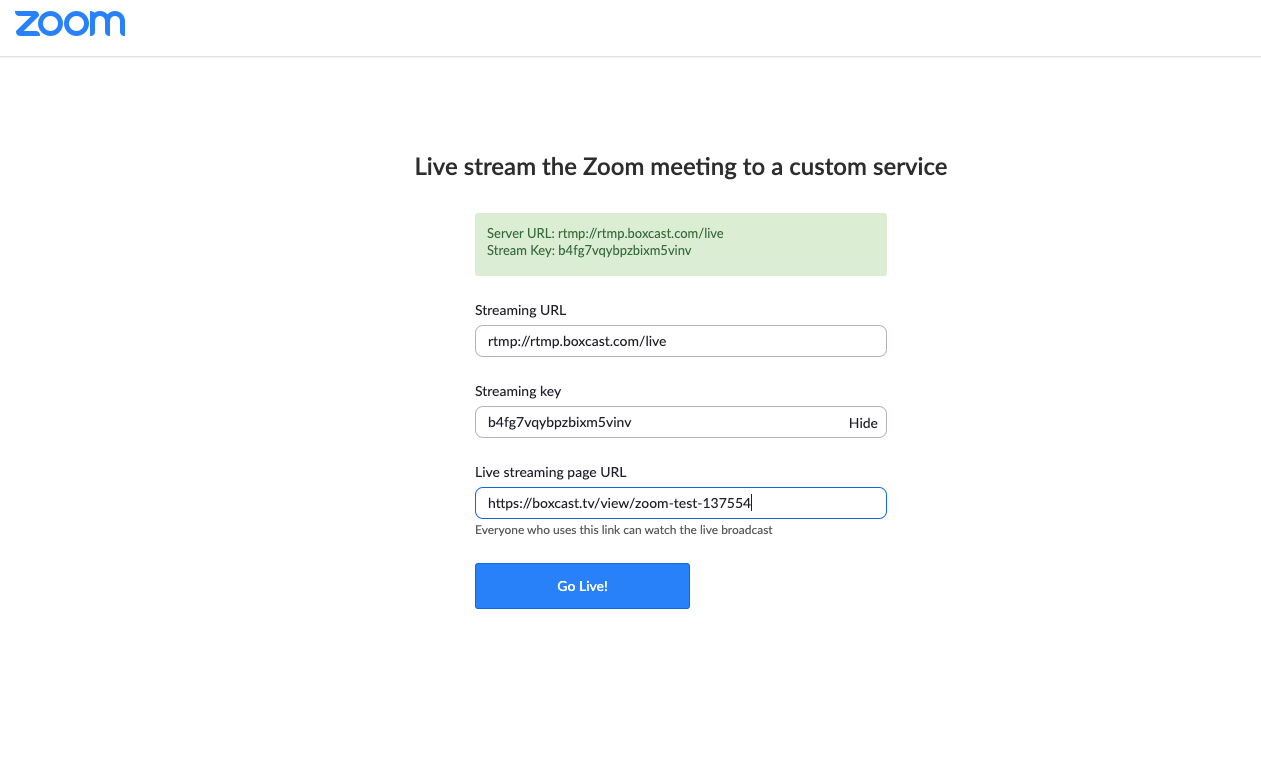The image size is (1261, 759).
Task: Select the Live streaming page URL field
Action: (680, 503)
